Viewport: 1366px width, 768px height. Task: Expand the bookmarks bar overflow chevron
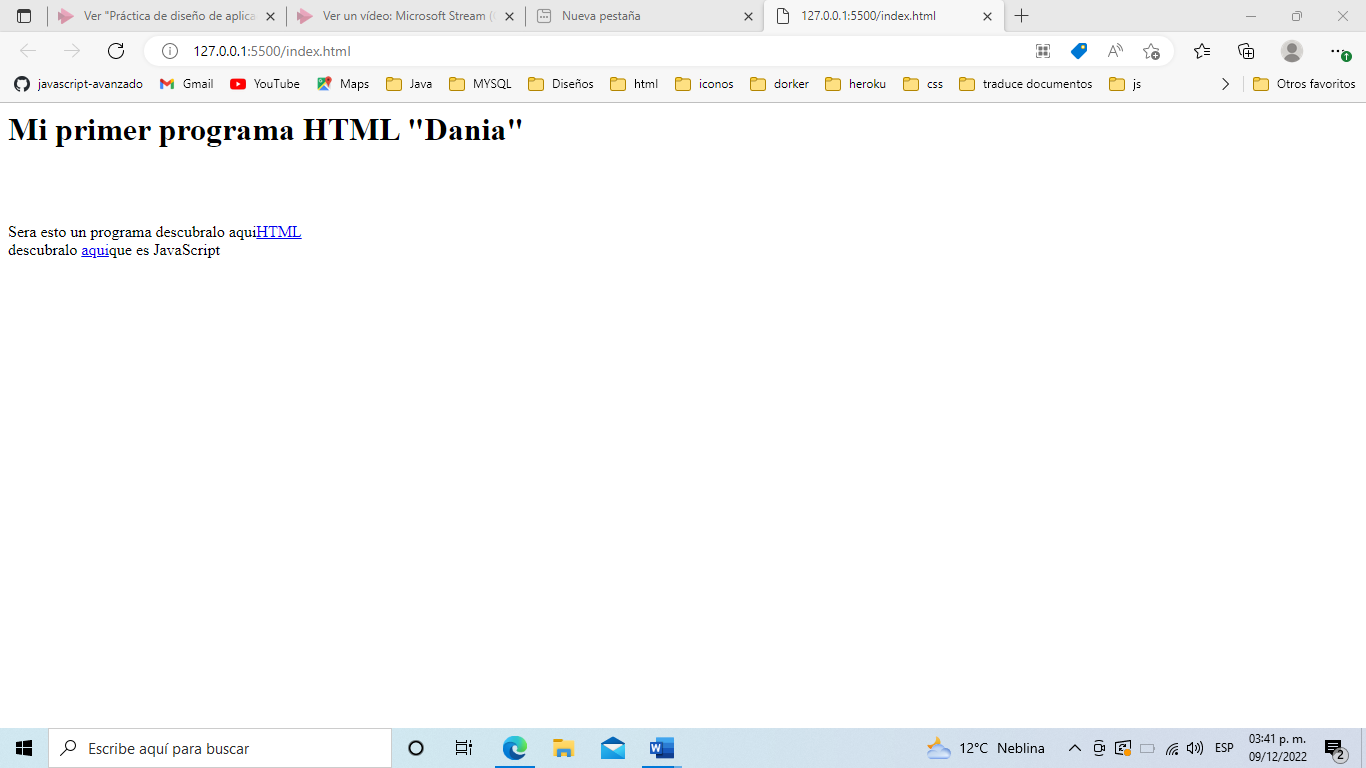click(x=1226, y=84)
